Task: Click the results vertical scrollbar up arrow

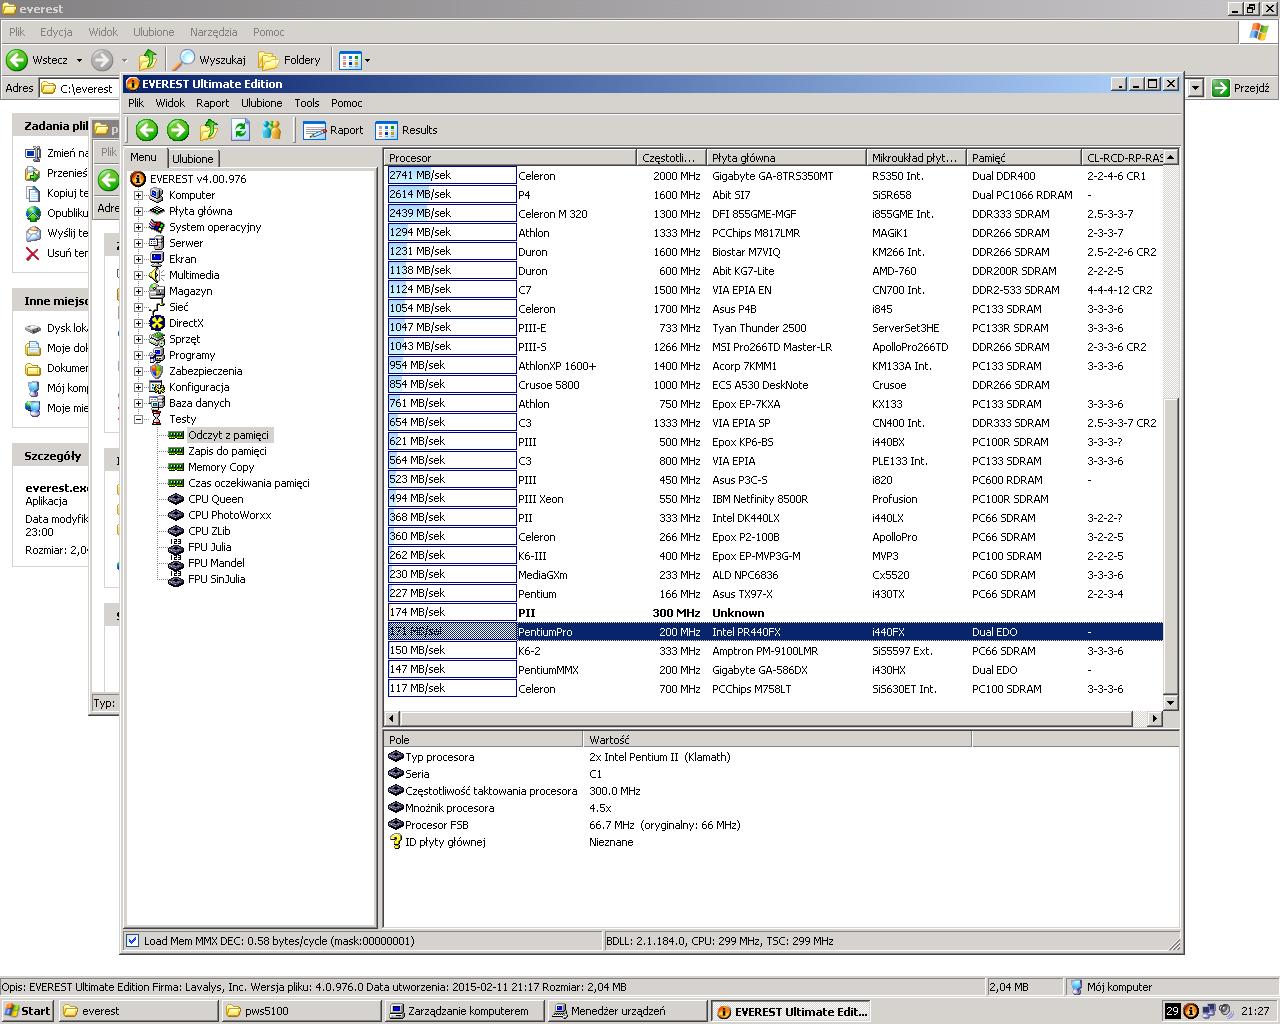Action: point(1170,157)
